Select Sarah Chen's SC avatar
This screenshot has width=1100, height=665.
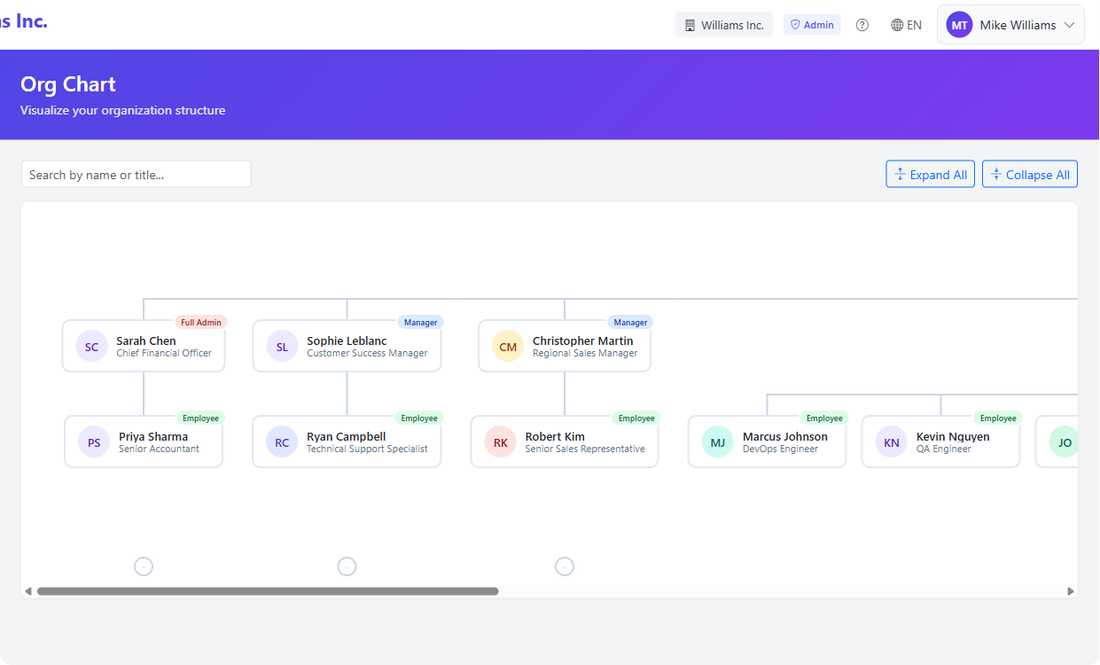tap(91, 346)
